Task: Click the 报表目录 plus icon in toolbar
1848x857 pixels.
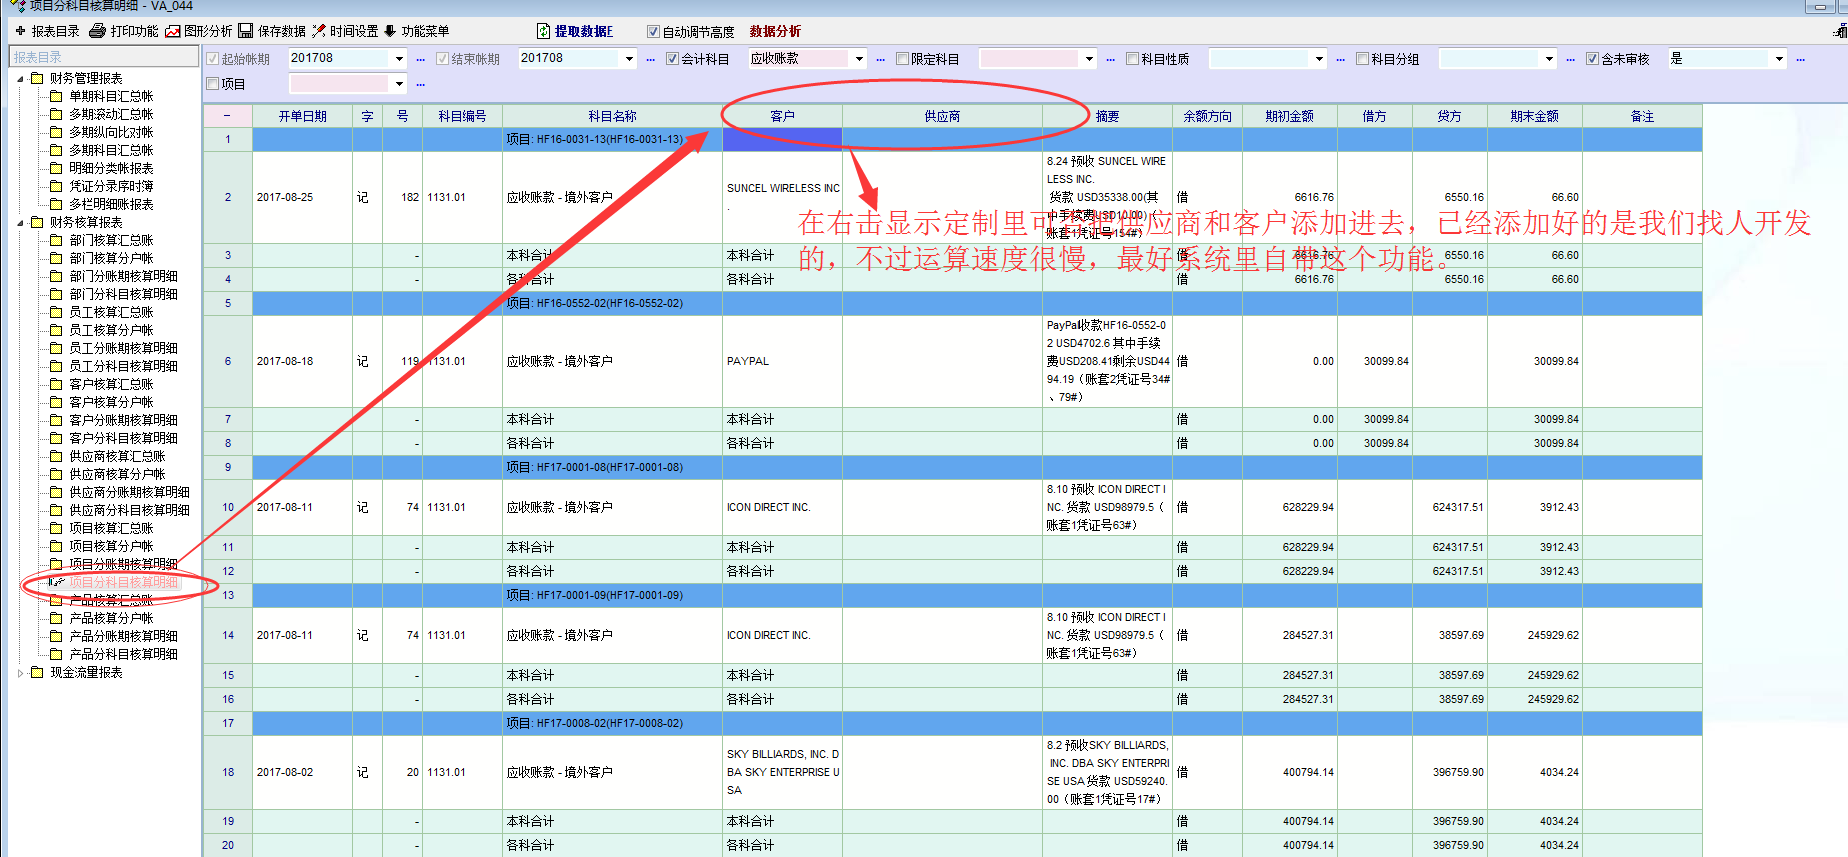Action: (20, 31)
